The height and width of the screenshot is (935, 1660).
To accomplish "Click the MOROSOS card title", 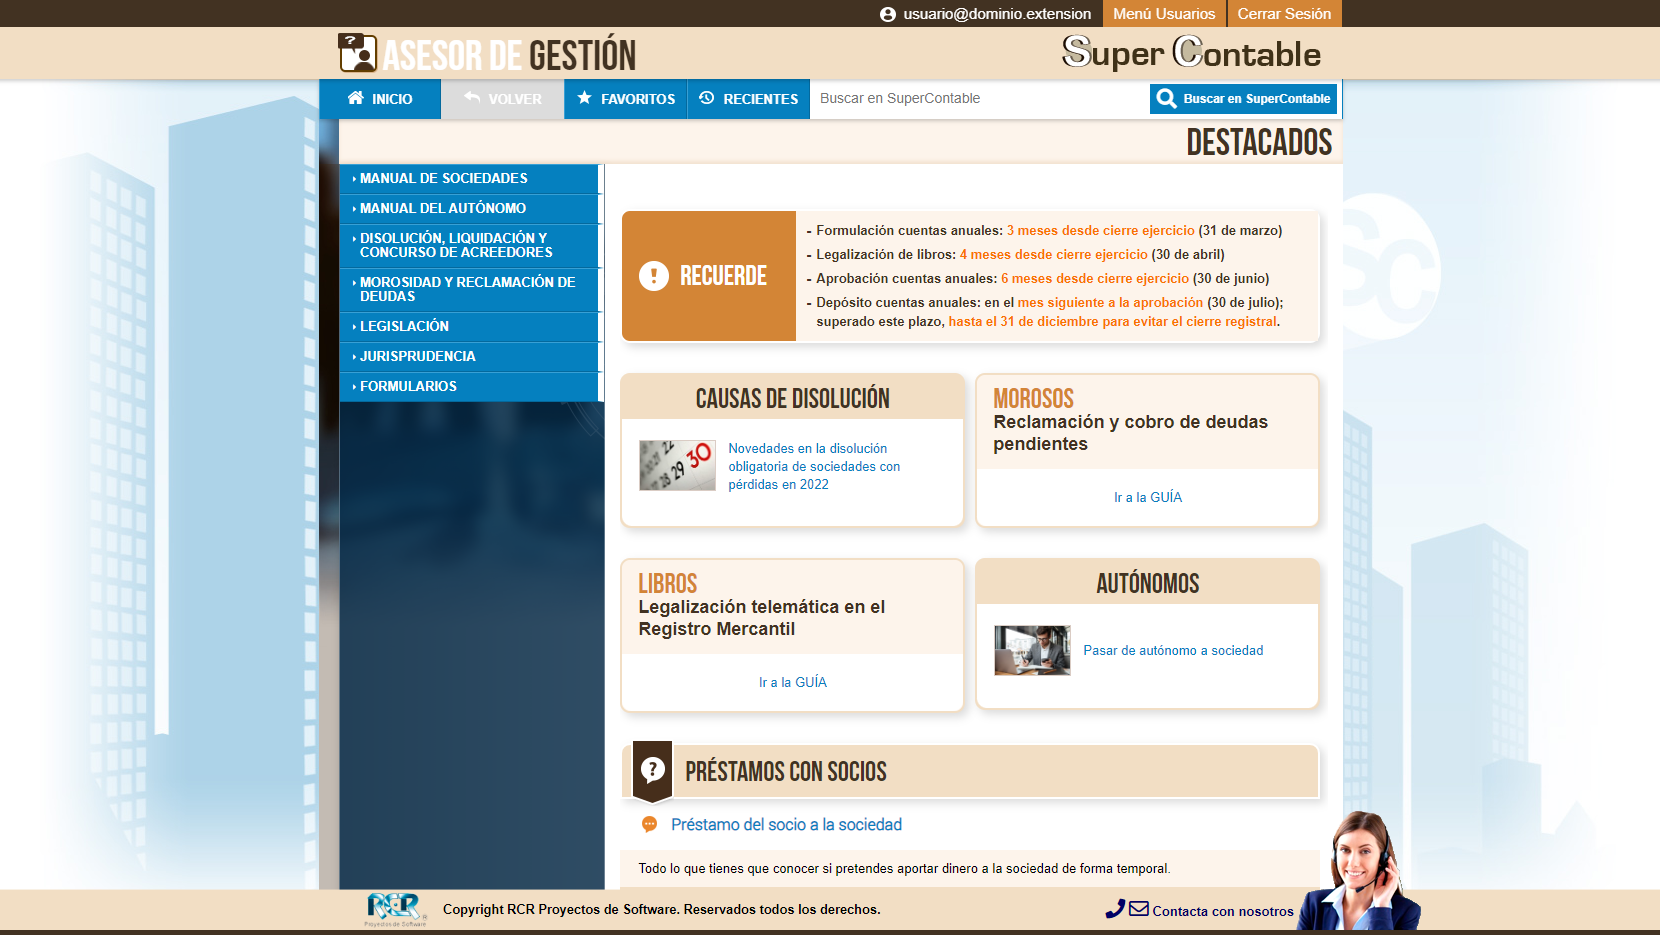I will (x=1033, y=398).
